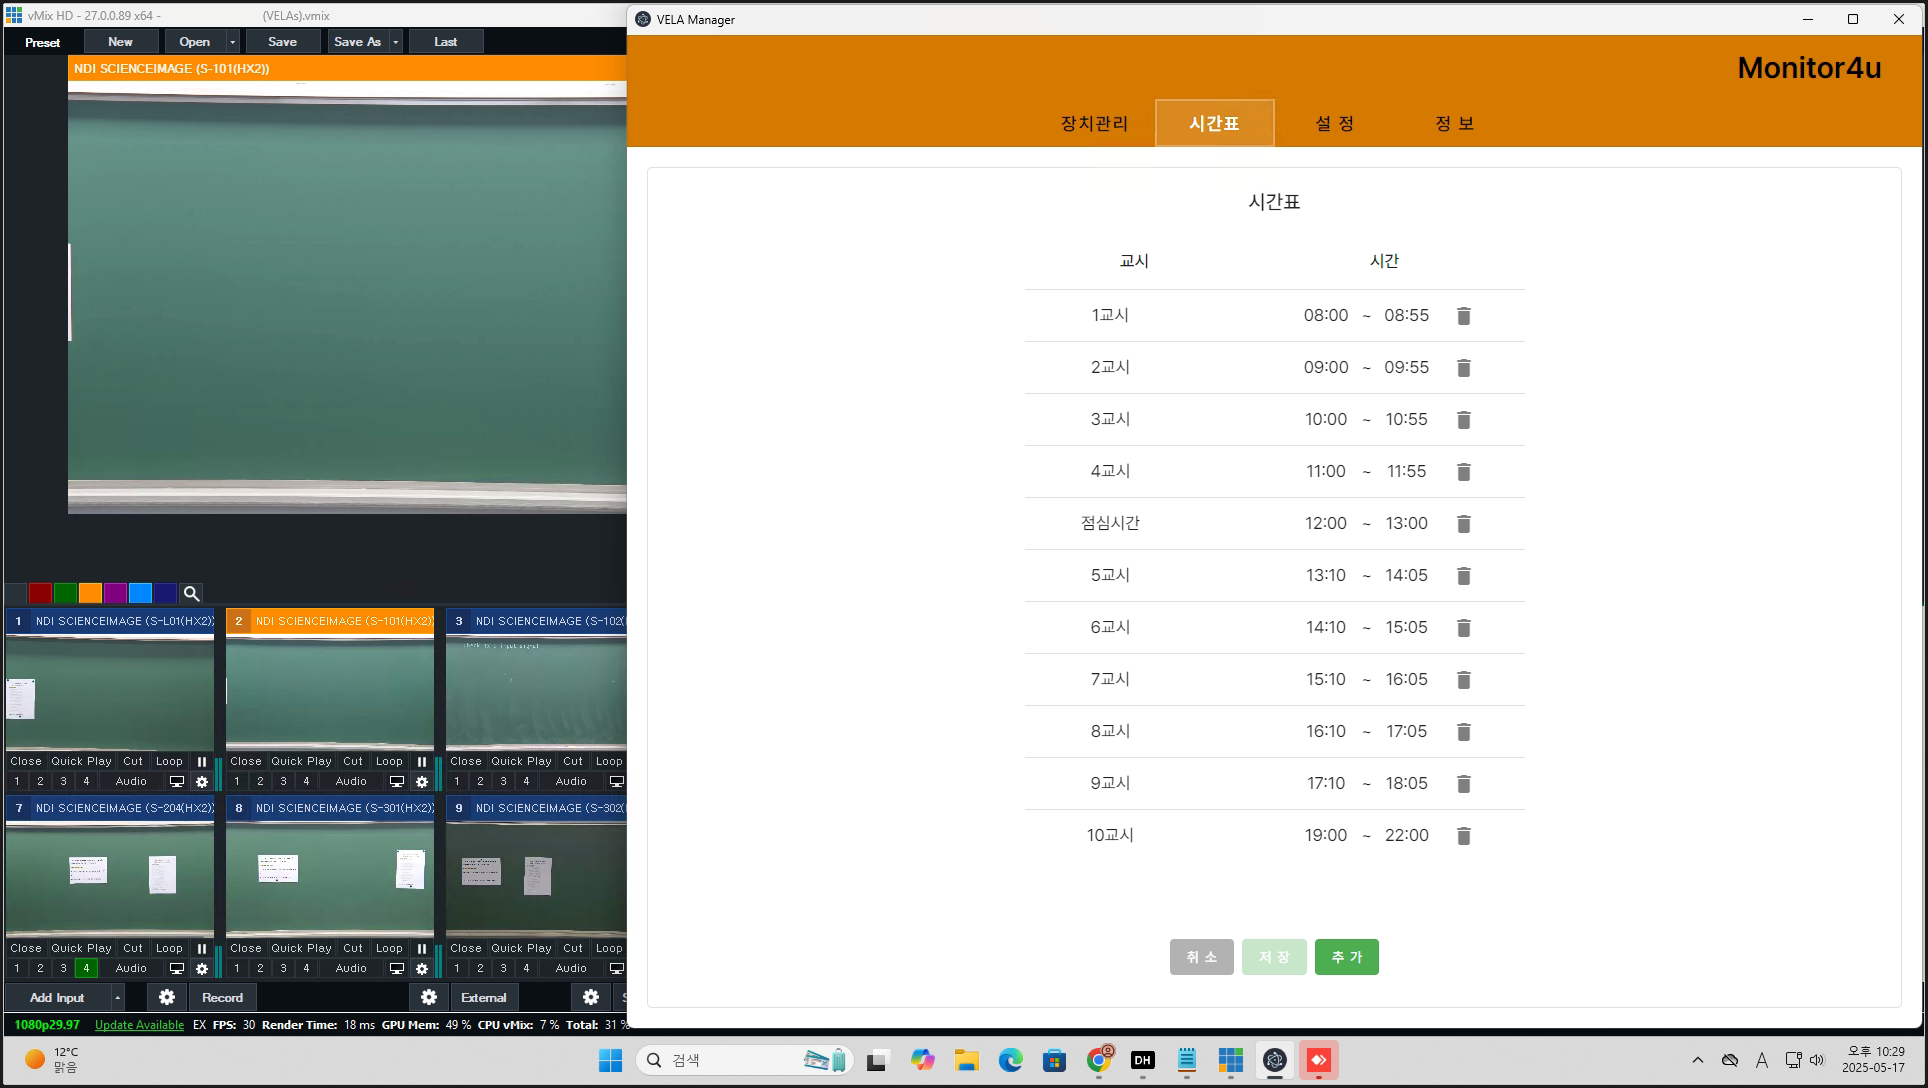Delete the 7교시 timetable row
The height and width of the screenshot is (1088, 1928).
click(1463, 680)
